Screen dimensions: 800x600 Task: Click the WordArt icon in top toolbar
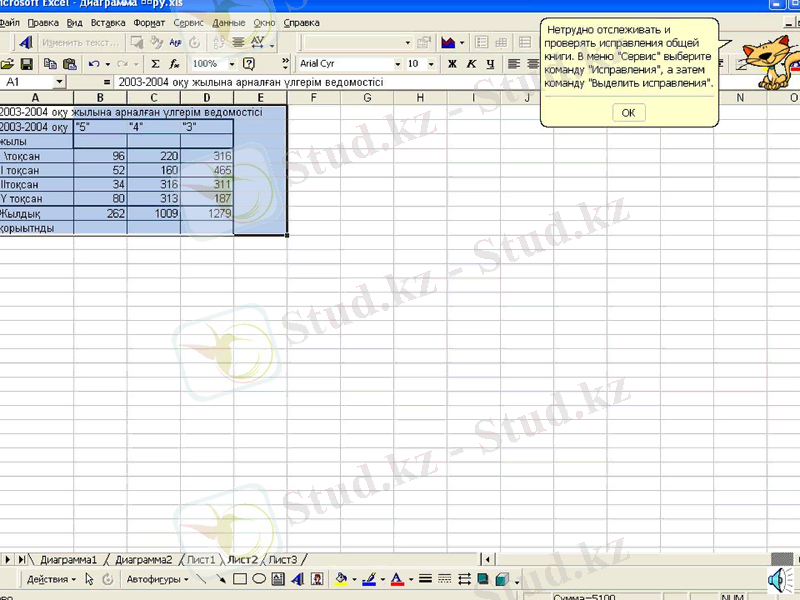tap(26, 43)
